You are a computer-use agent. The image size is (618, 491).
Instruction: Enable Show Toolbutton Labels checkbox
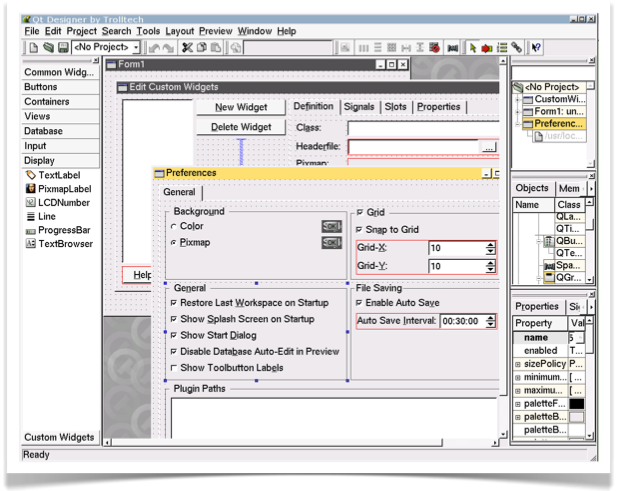(174, 368)
